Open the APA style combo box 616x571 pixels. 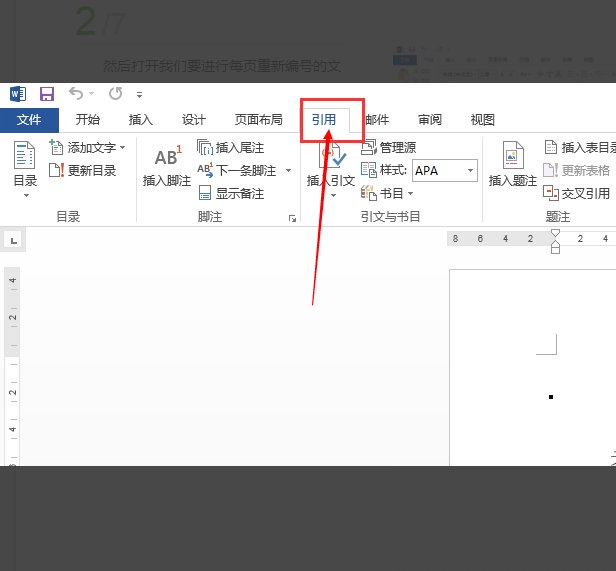pyautogui.click(x=445, y=171)
